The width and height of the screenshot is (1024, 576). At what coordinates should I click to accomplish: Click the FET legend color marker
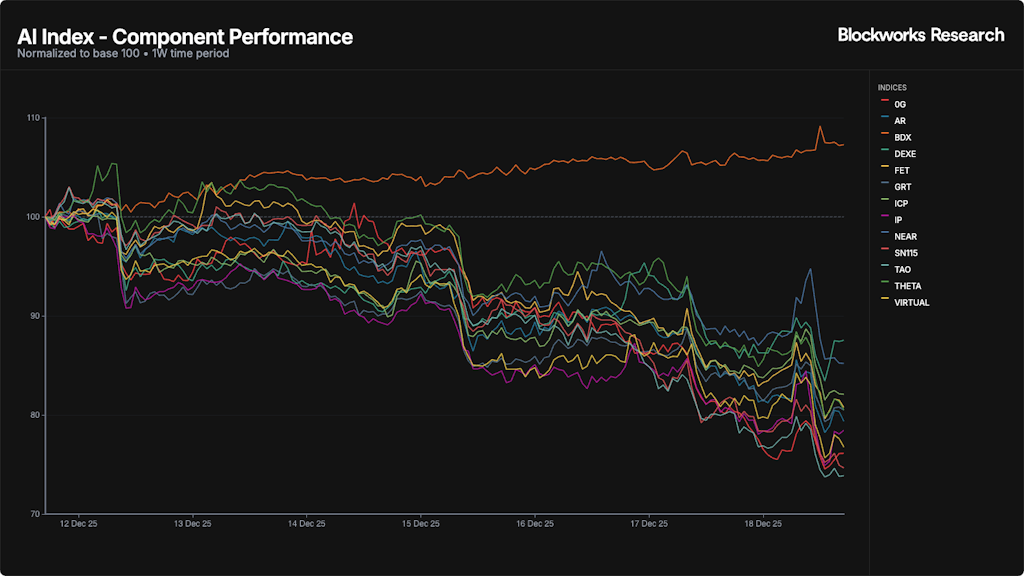click(x=883, y=170)
